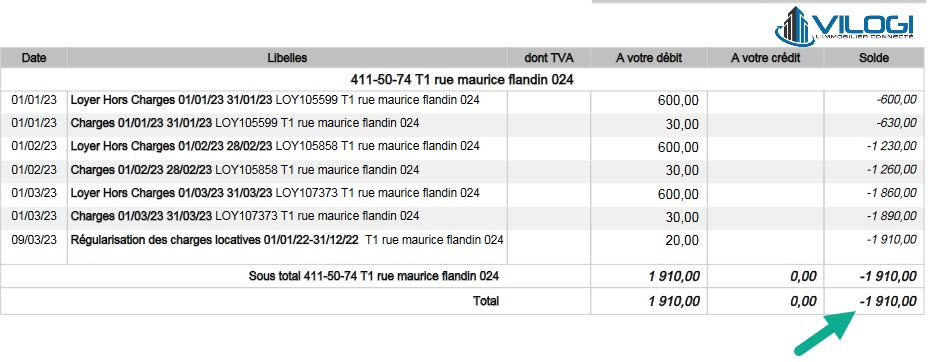
Task: Select the Sous total 411-50-74 label
Action: (374, 276)
